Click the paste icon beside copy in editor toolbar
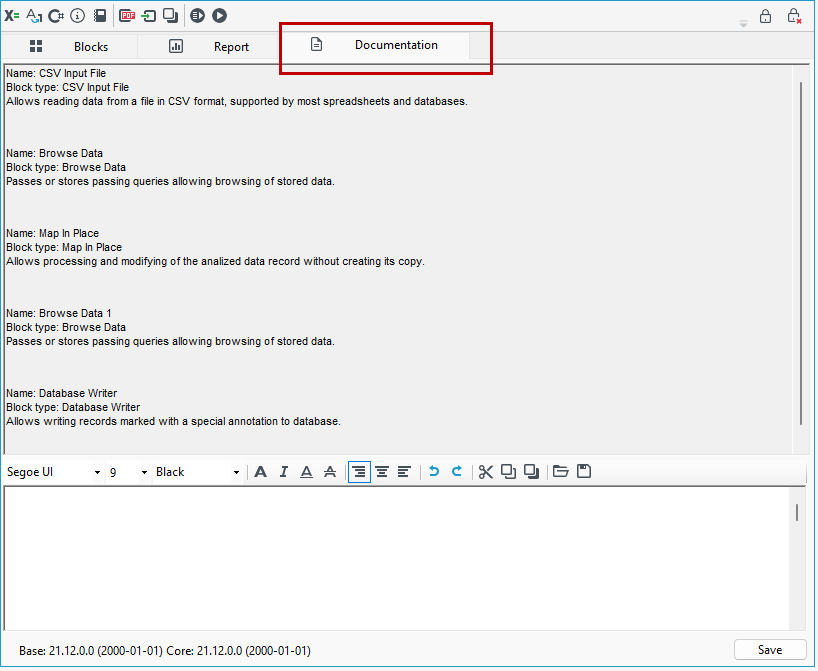The image size is (818, 671). [531, 472]
